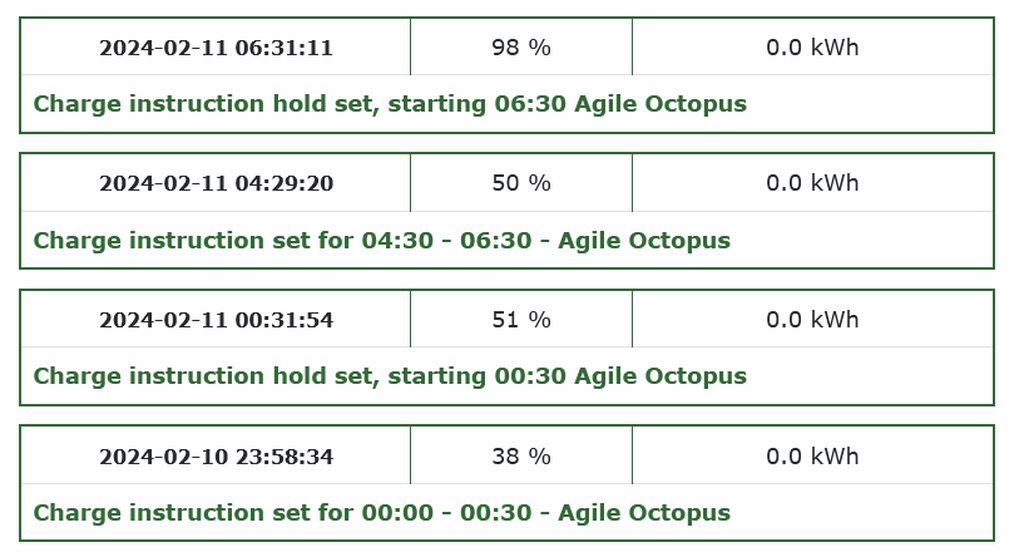Click the 2024-02-11 00:31:54 timestamp

(x=216, y=320)
